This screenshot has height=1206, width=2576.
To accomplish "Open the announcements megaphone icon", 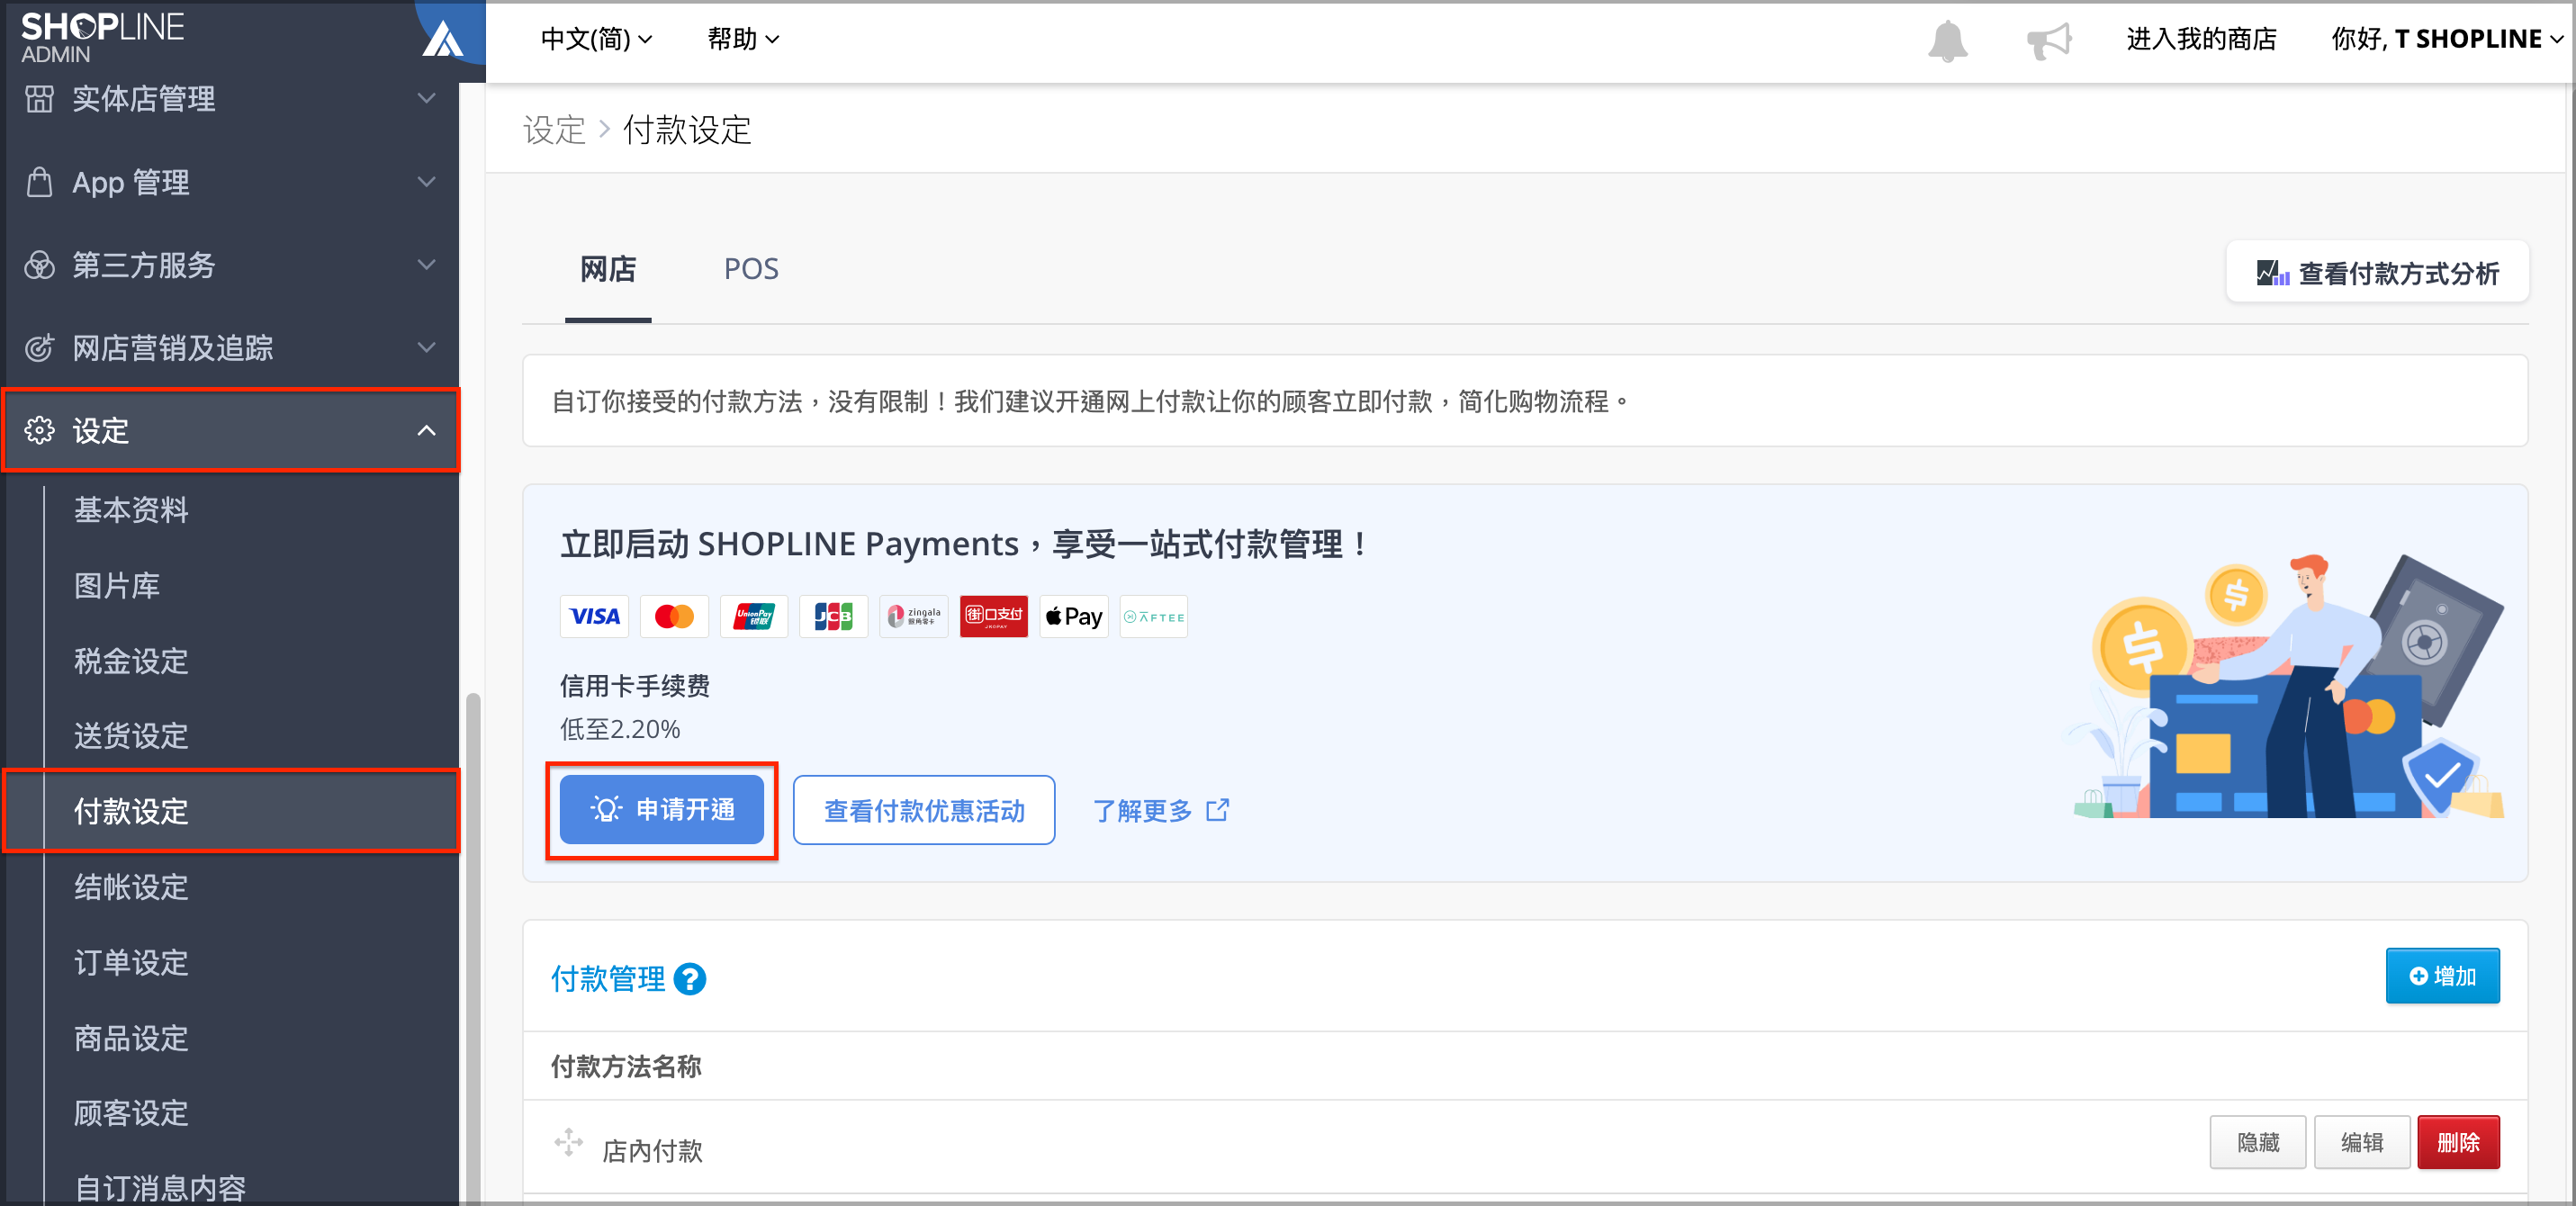I will pos(2049,40).
